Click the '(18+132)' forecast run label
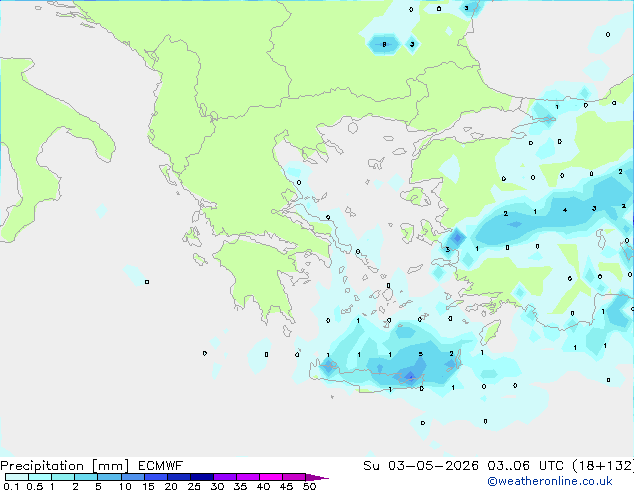This screenshot has width=634, height=490. (x=603, y=466)
